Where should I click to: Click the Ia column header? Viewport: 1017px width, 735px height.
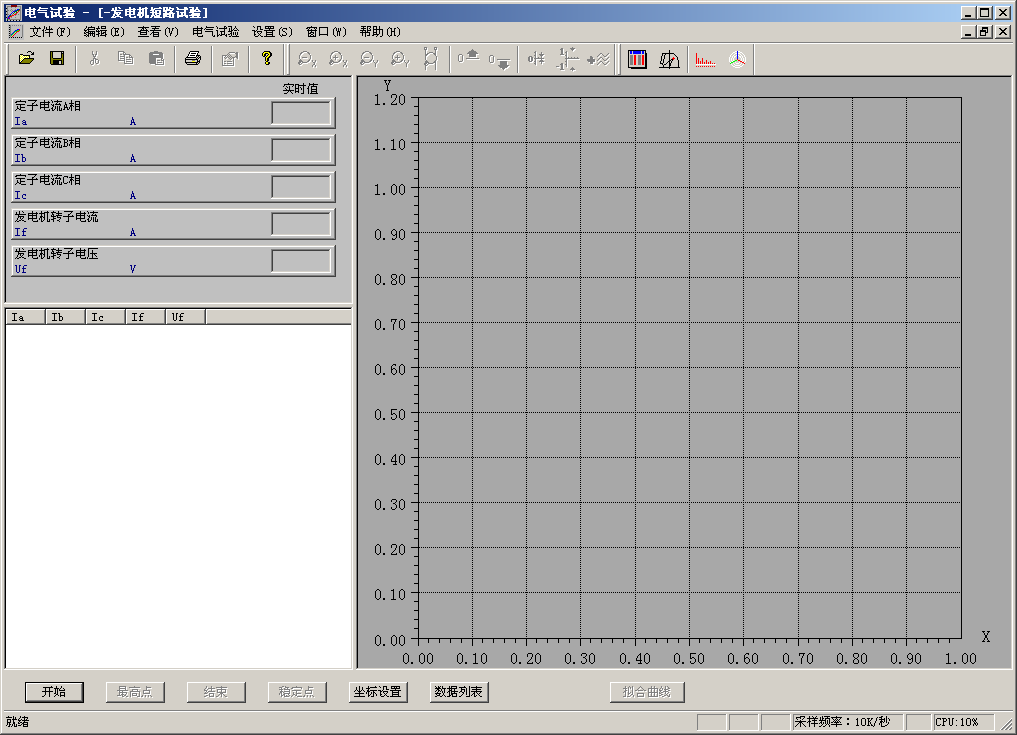(x=25, y=317)
